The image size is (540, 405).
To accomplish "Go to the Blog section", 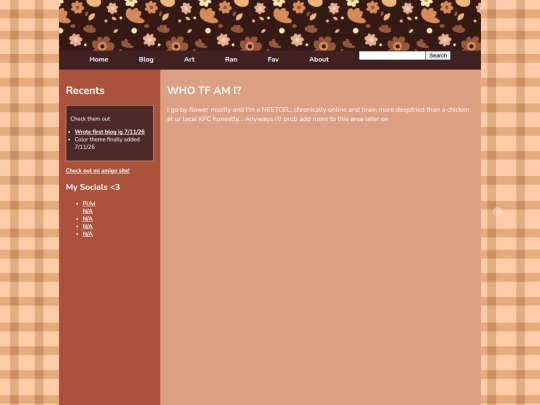I will 146,60.
